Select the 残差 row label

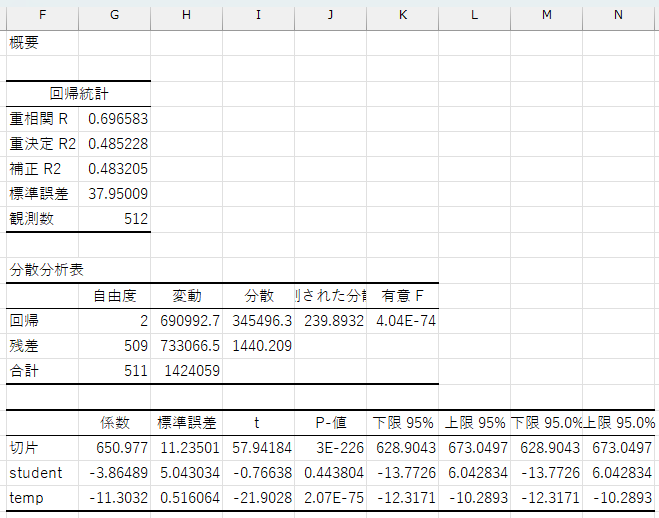[42, 346]
